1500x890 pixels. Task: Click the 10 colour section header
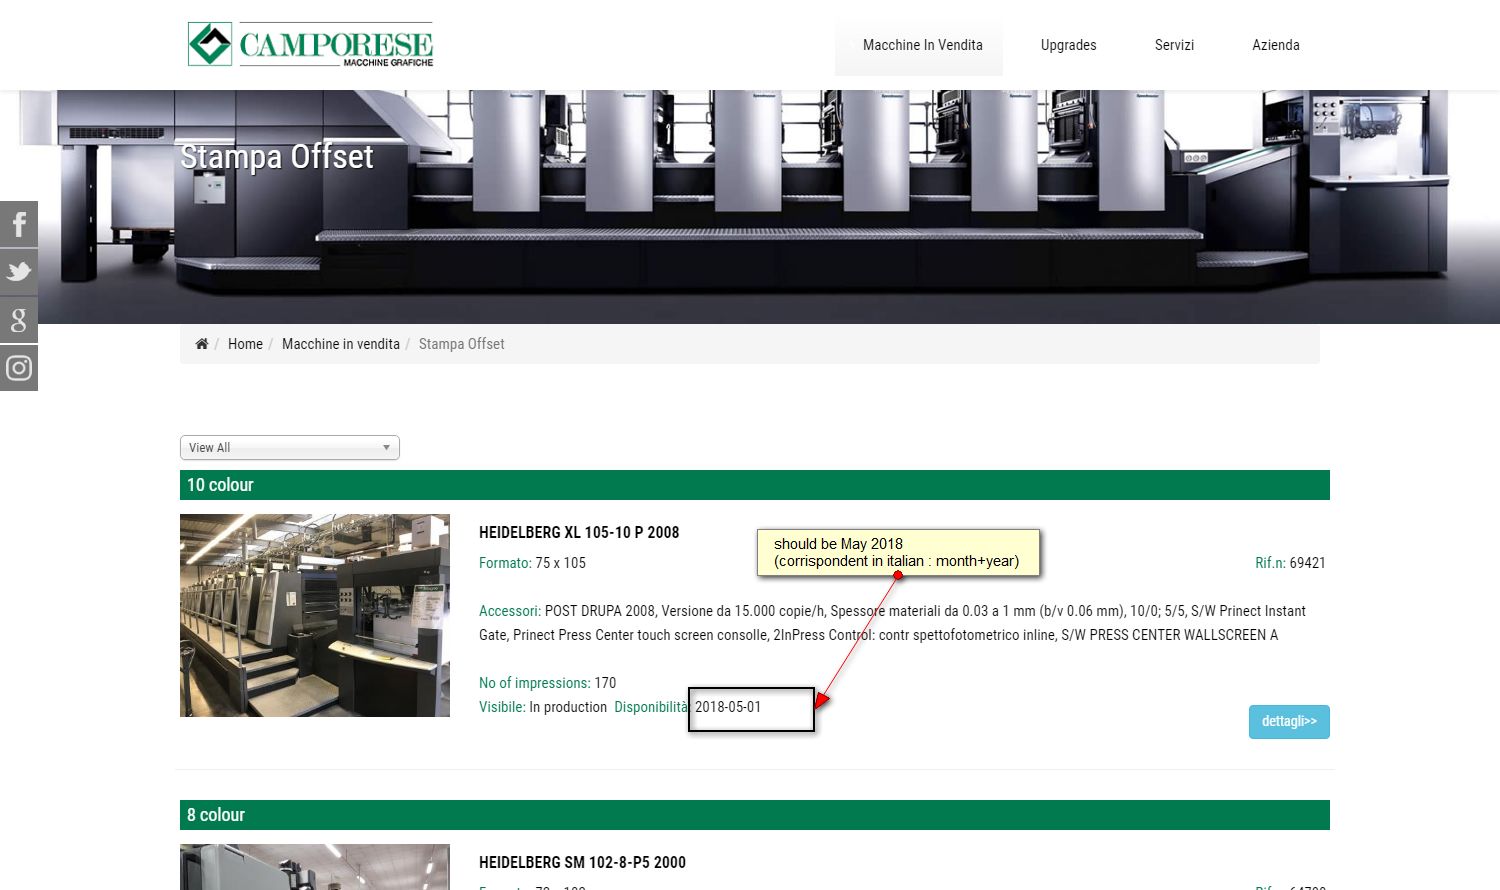(755, 485)
